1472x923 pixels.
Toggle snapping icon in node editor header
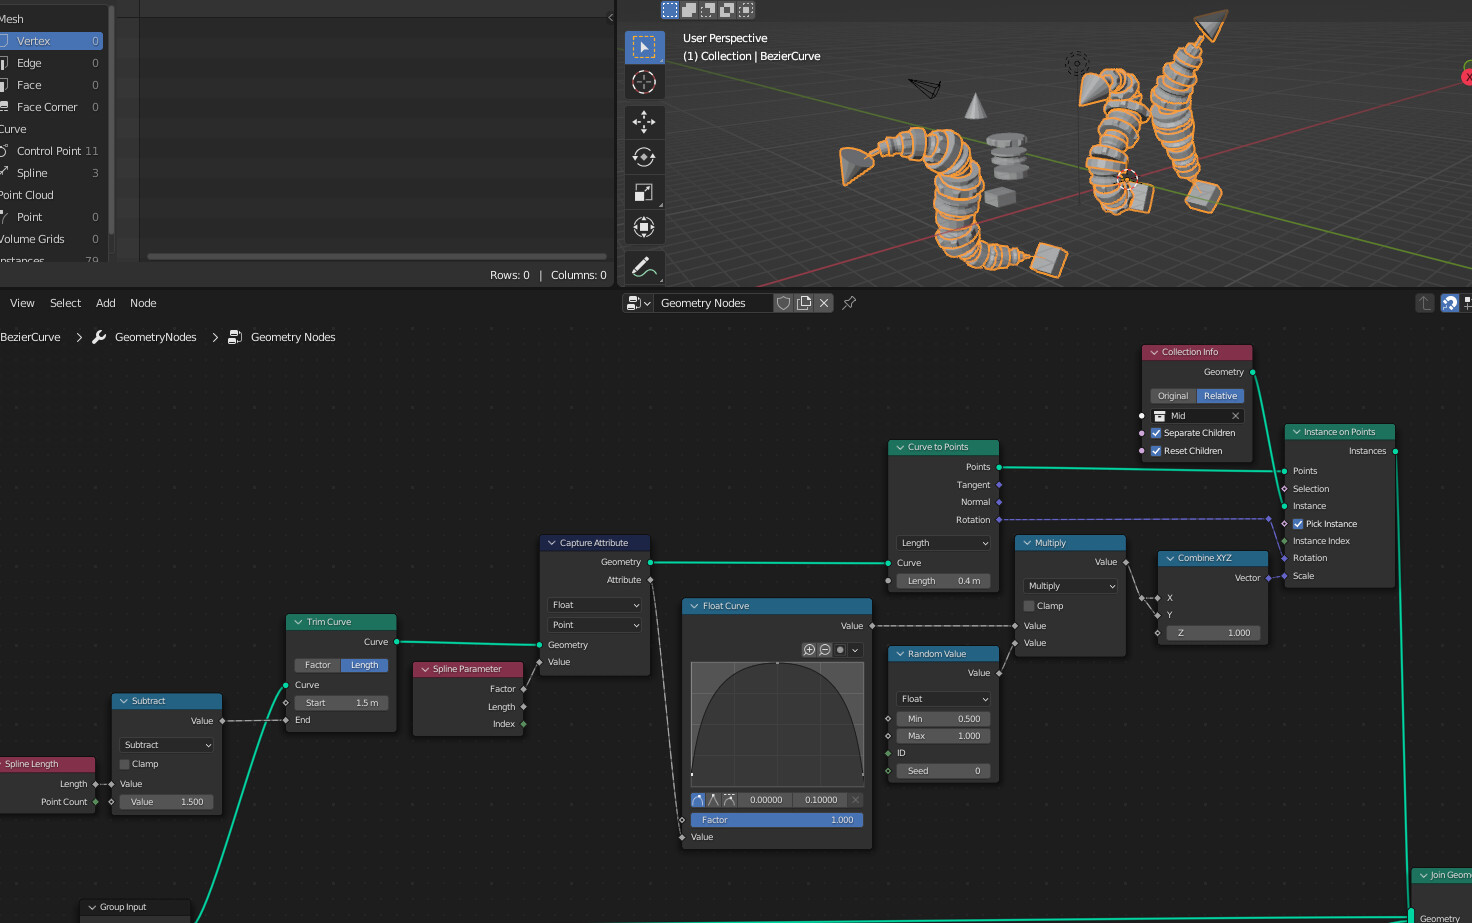tap(1450, 303)
